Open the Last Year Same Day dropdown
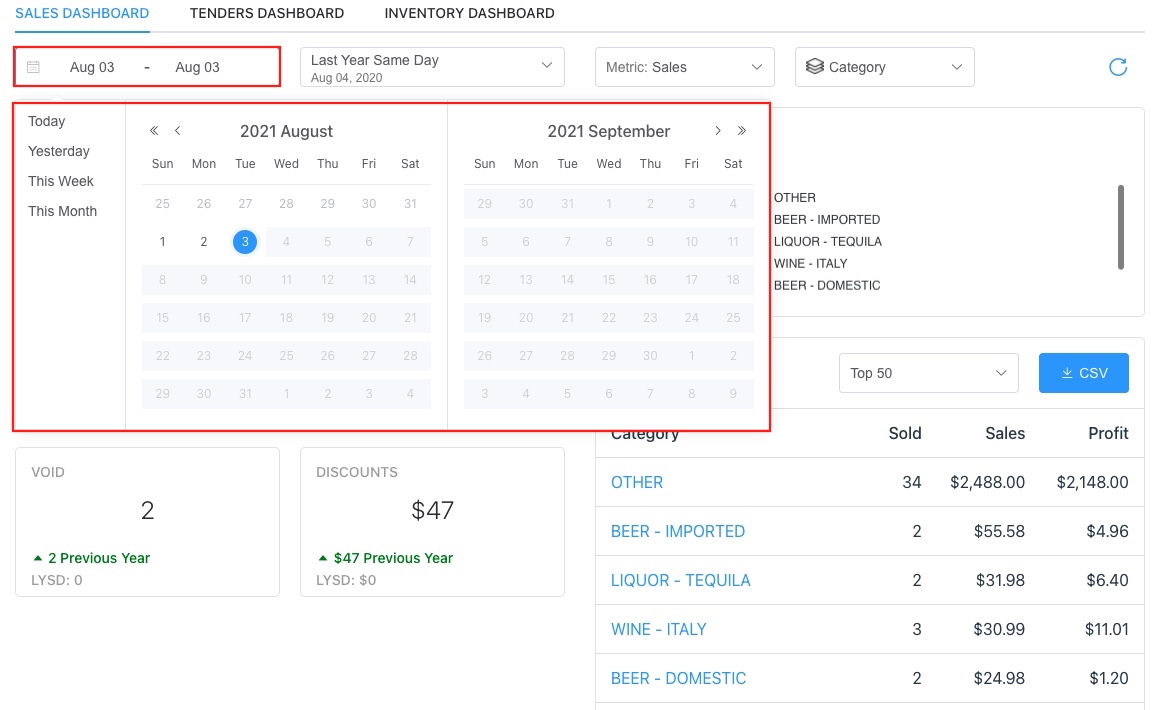Viewport: 1153px width, 710px height. pyautogui.click(x=432, y=67)
